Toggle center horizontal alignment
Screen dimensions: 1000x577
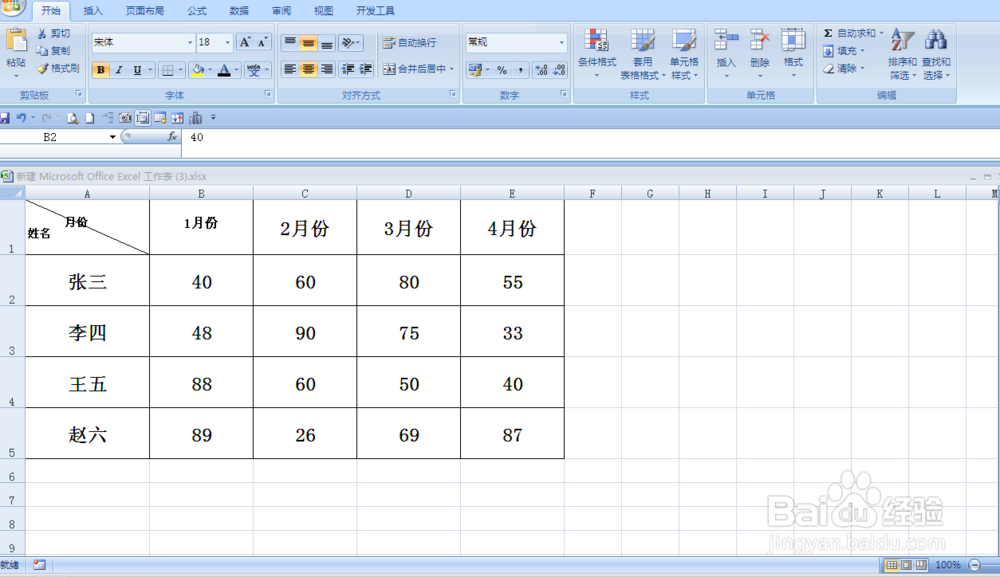(x=308, y=69)
